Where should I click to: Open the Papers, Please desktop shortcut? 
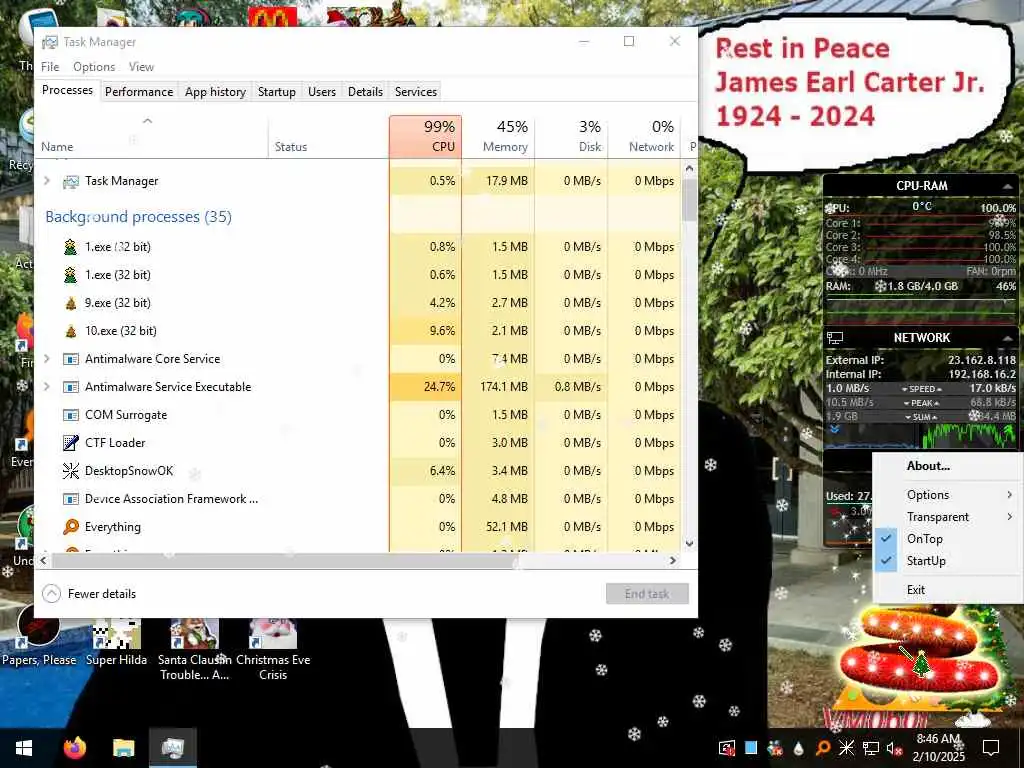39,637
